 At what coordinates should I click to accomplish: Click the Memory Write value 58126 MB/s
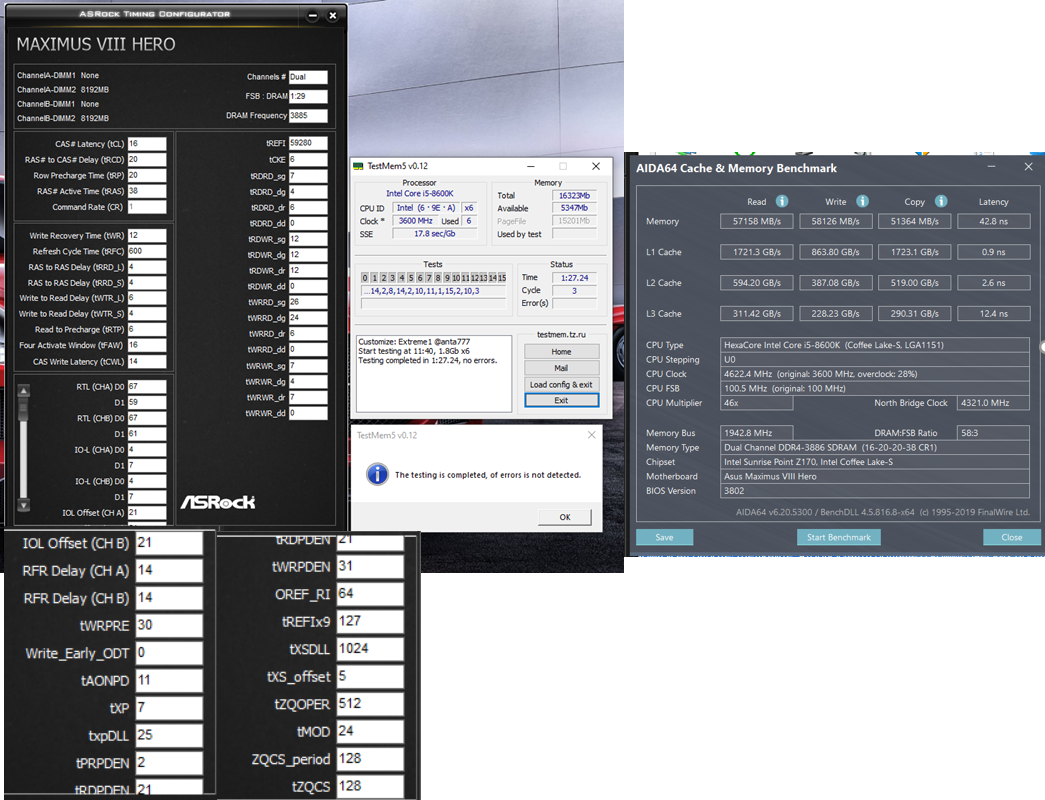(836, 221)
